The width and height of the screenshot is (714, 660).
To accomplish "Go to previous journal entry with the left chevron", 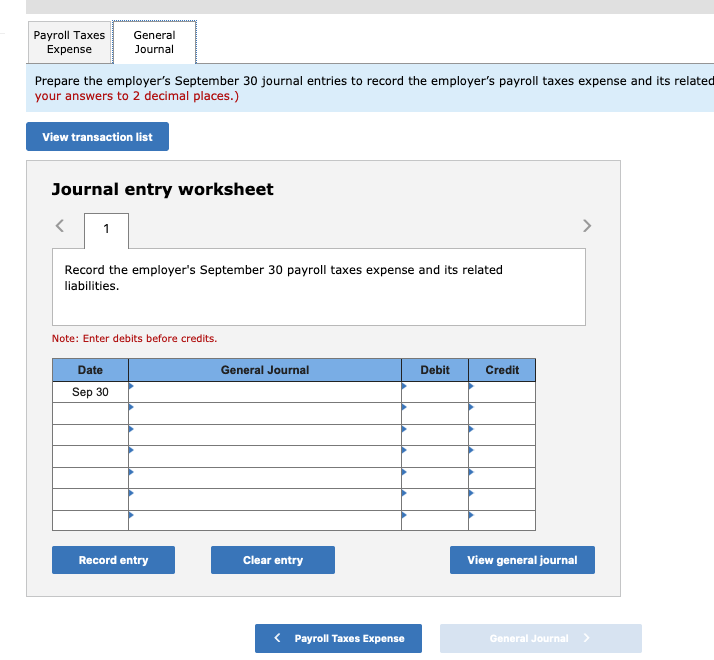I will [x=60, y=226].
